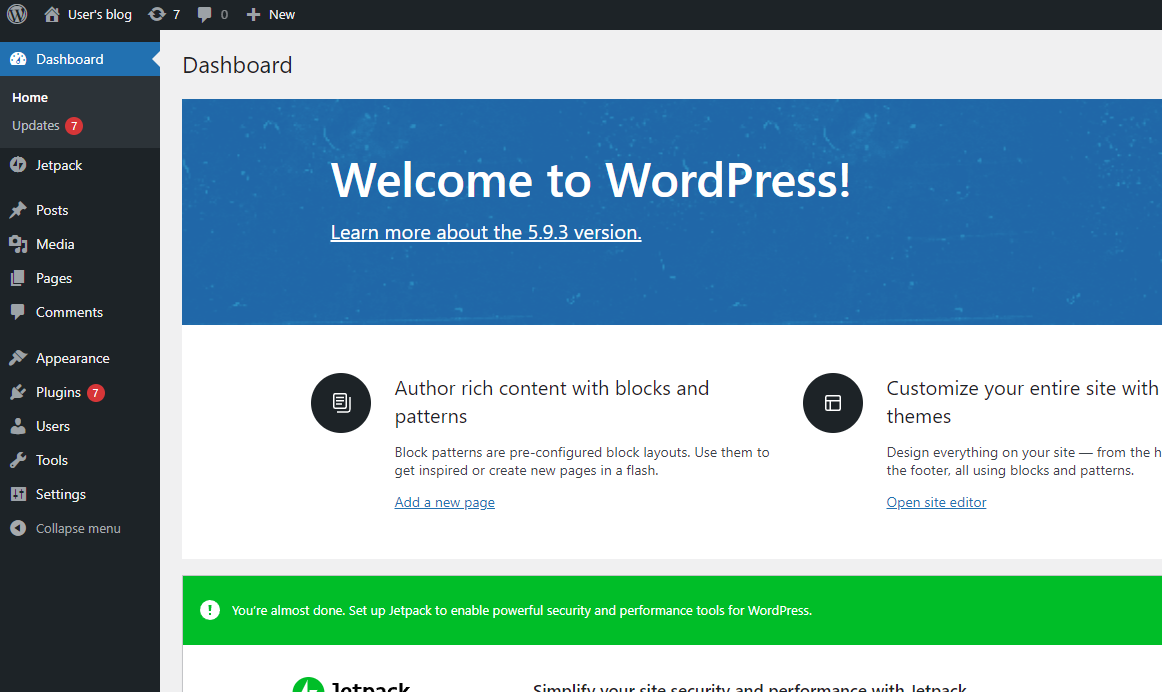Open the Comments menu in the sidebar
Screen dimensions: 1162x692
point(79,313)
